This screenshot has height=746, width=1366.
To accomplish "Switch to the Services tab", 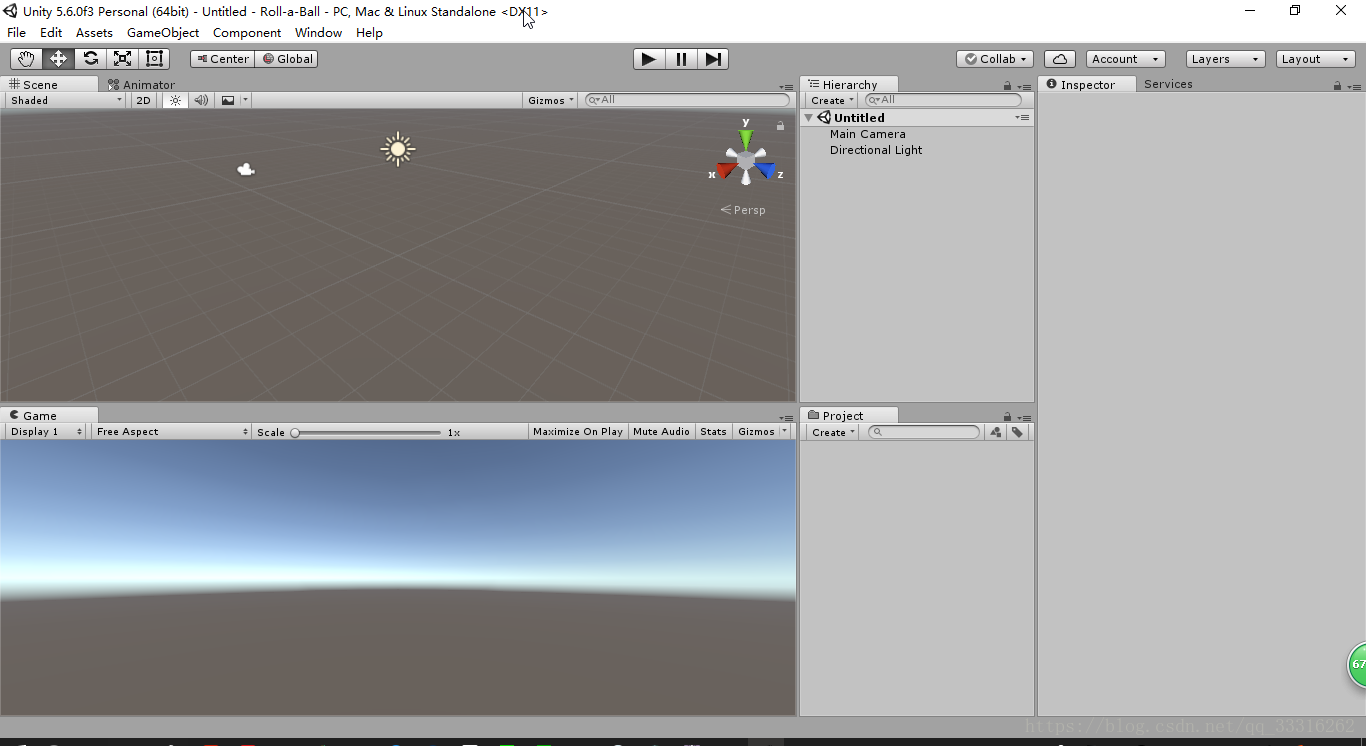I will pos(1168,84).
